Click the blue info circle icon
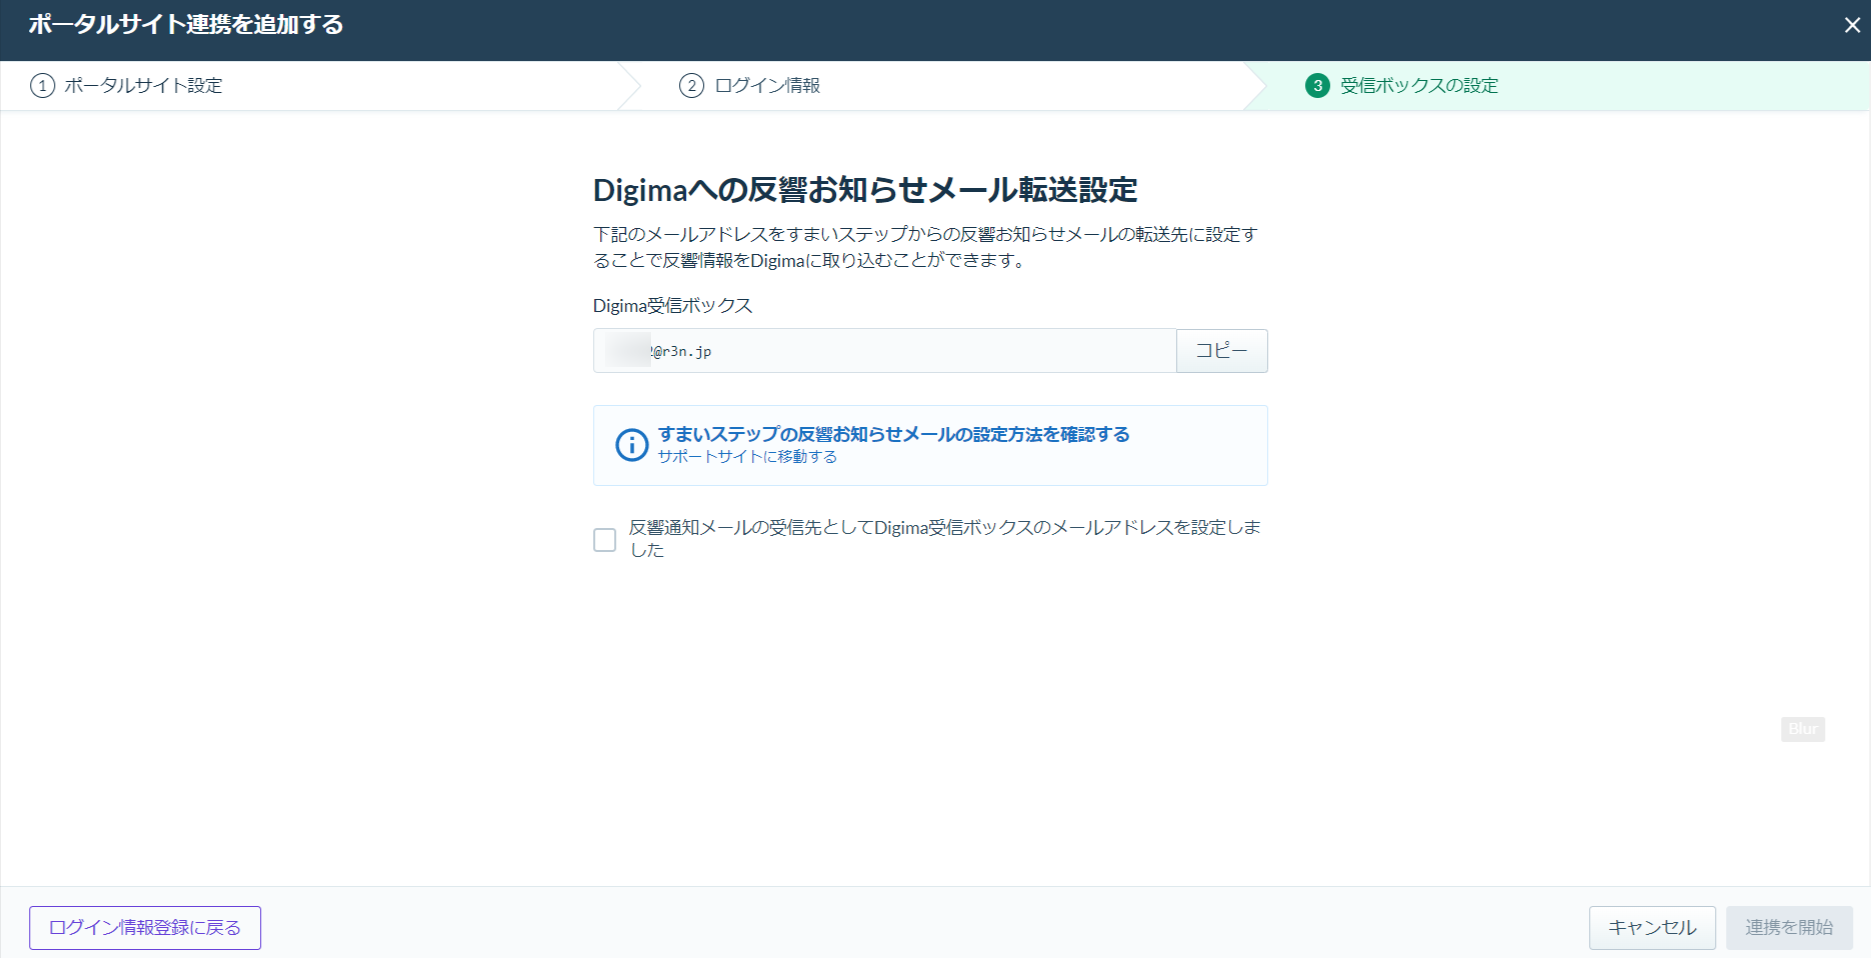Viewport: 1871px width, 958px height. 632,445
